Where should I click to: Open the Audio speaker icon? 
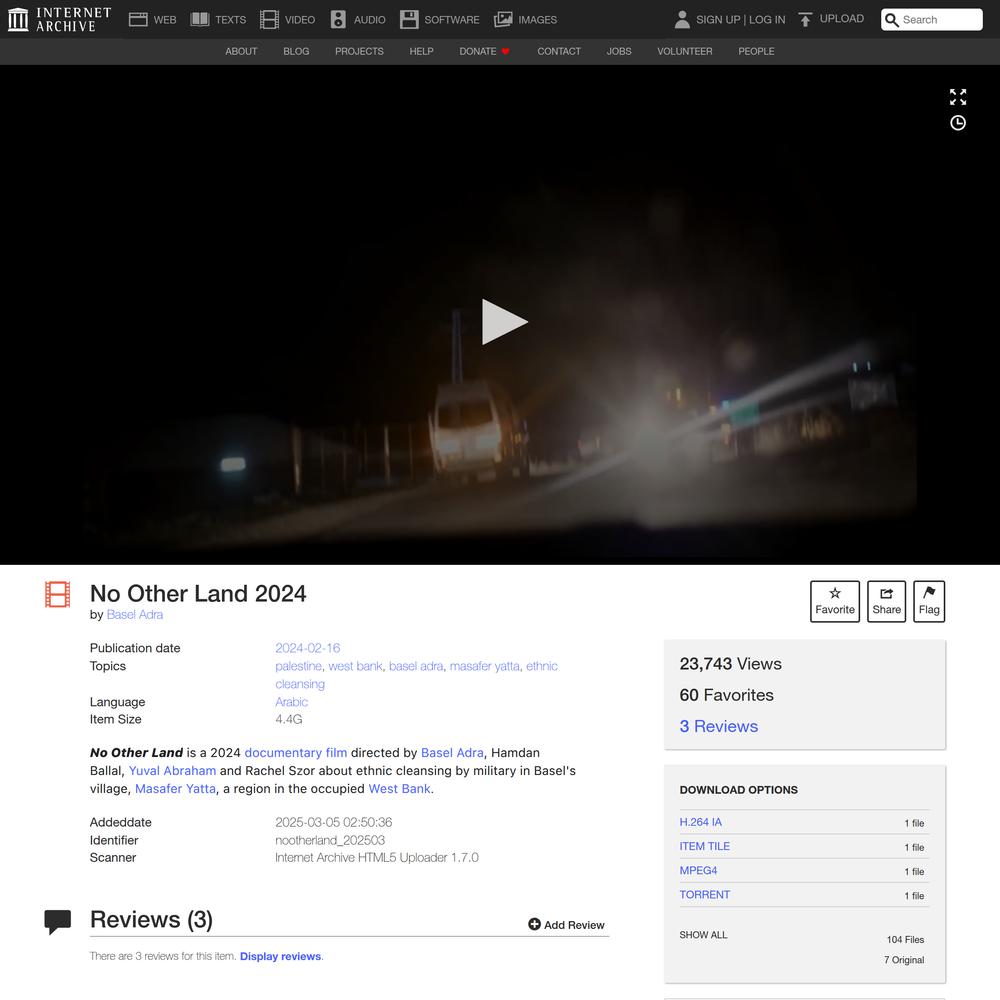[338, 20]
